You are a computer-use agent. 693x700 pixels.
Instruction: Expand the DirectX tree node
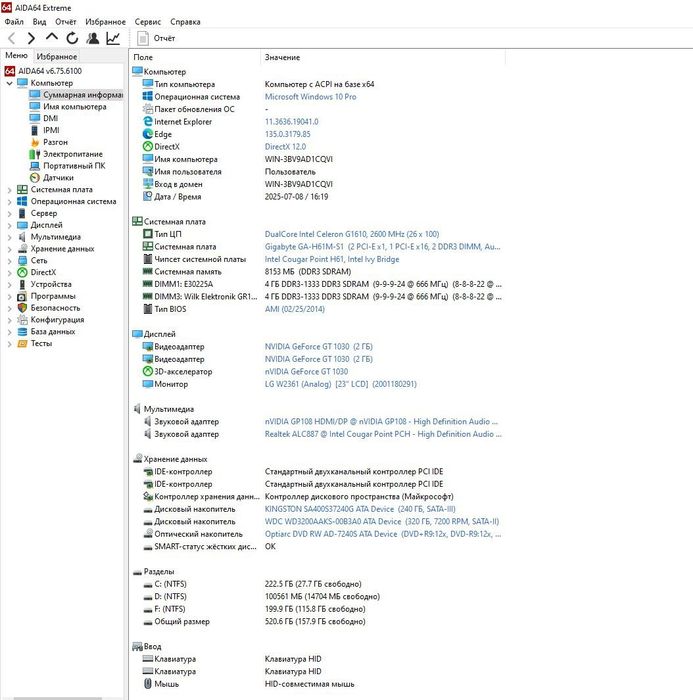click(9, 273)
